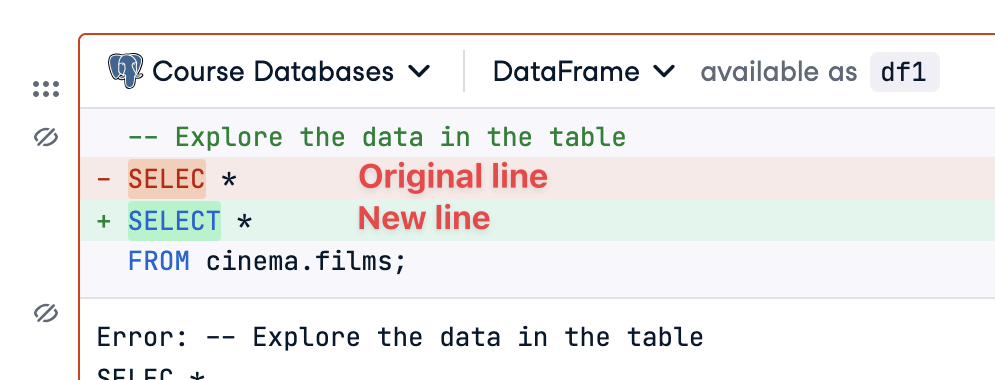This screenshot has height=380, width=995.
Task: Click the green plus diff marker
Action: point(103,221)
